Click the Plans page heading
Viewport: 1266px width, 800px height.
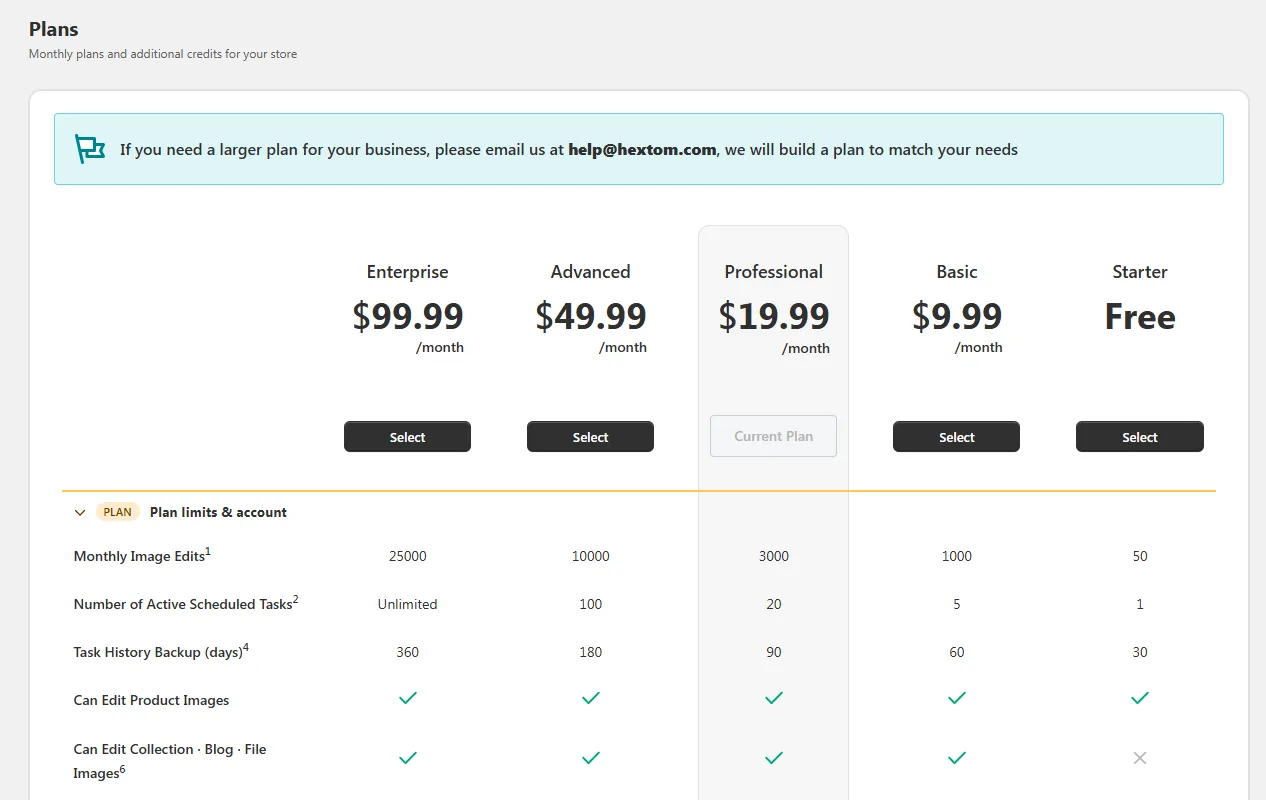[54, 29]
